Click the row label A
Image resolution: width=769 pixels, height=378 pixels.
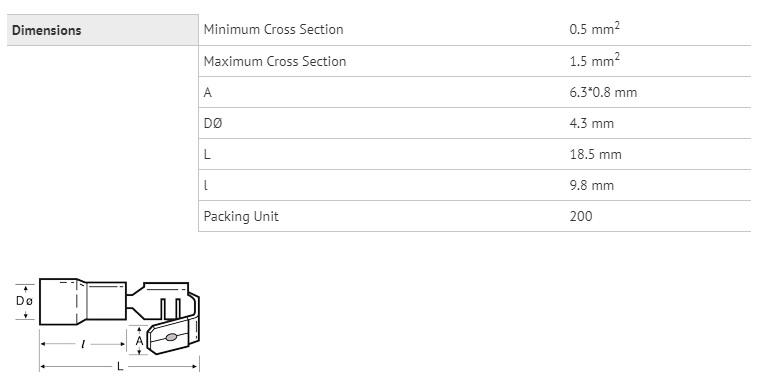click(x=207, y=92)
